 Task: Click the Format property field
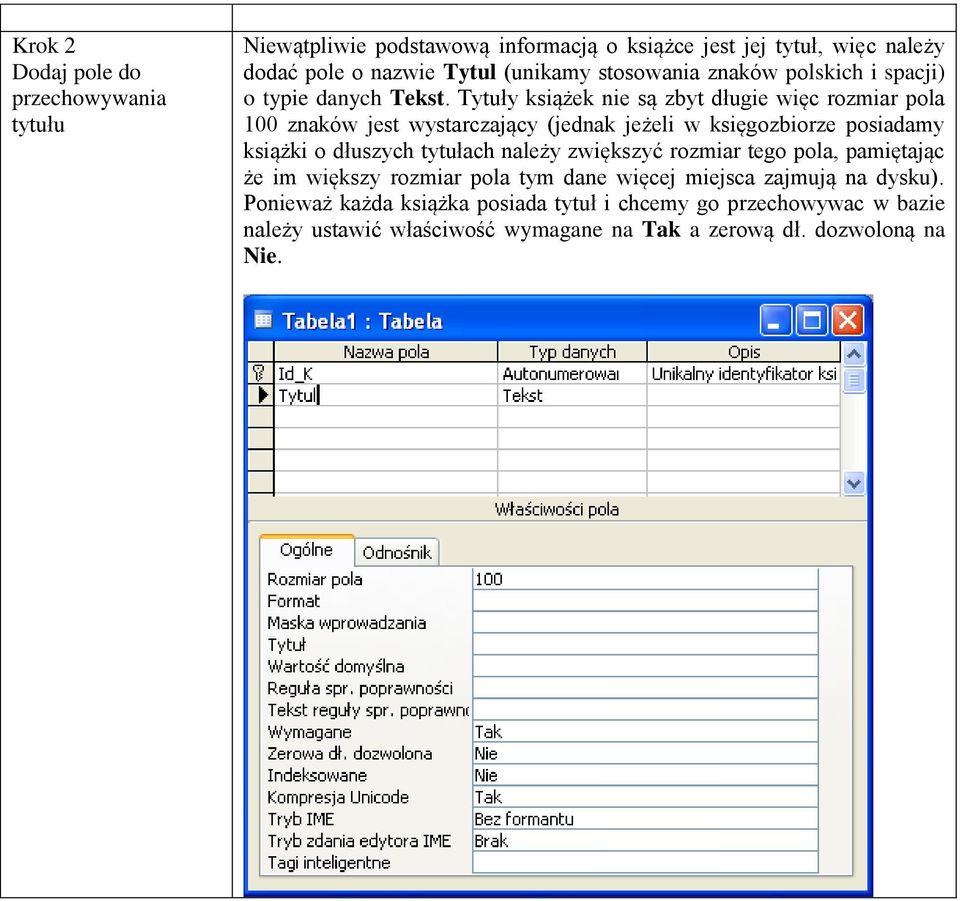[645, 601]
